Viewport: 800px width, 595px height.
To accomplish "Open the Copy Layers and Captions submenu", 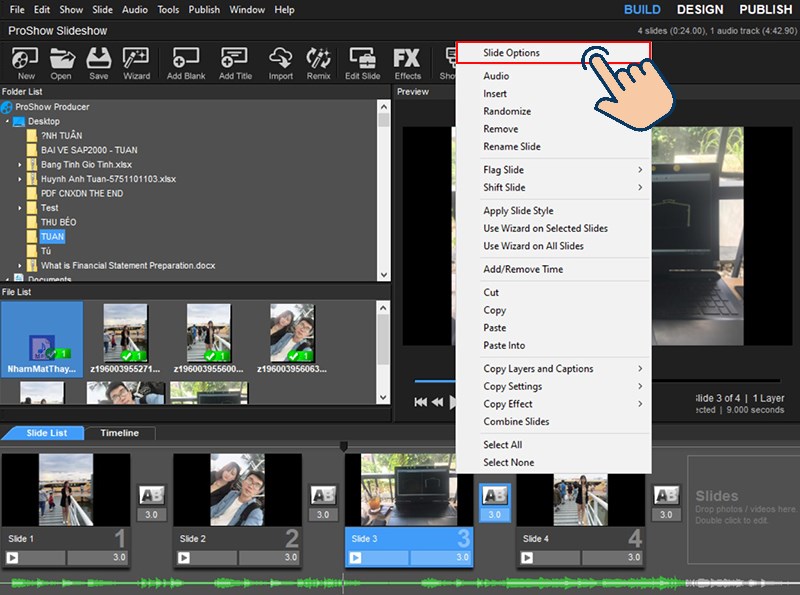I will [553, 368].
